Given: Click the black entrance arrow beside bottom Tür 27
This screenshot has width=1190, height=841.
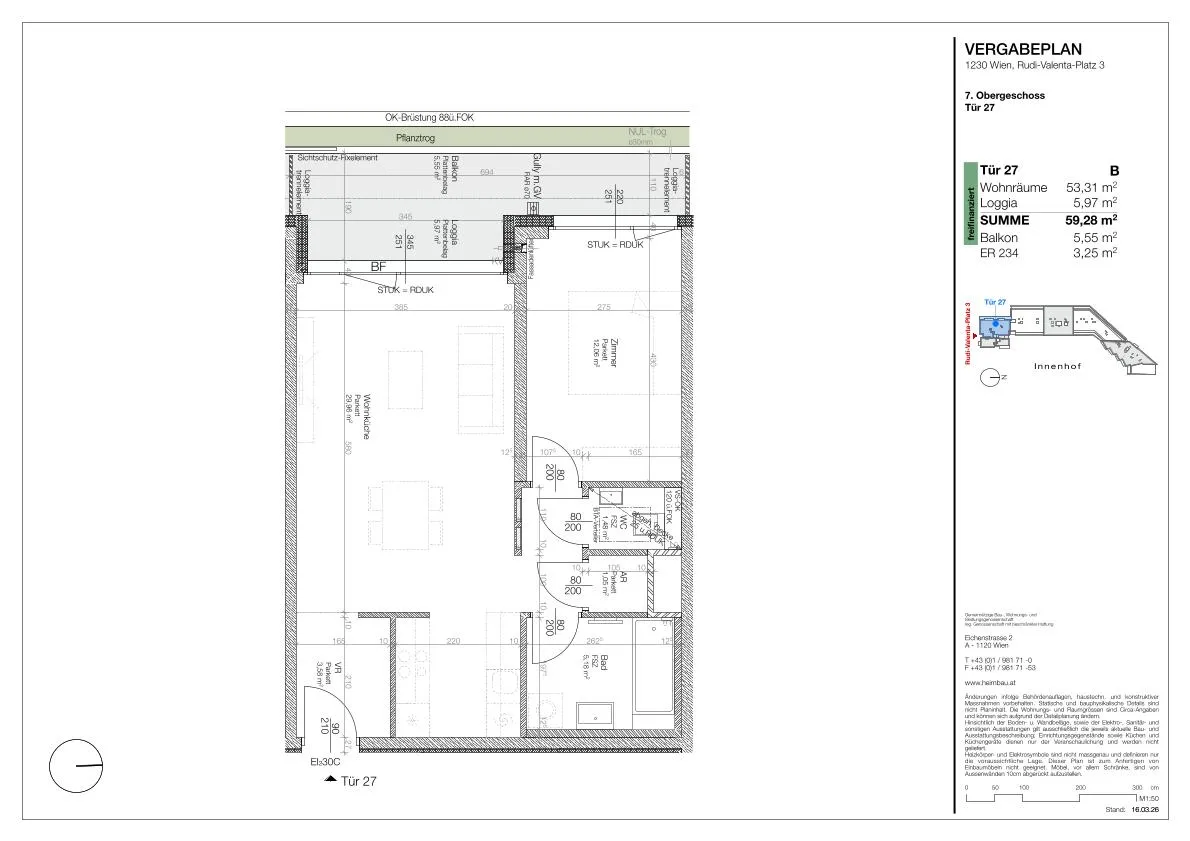Looking at the screenshot, I should click(330, 779).
